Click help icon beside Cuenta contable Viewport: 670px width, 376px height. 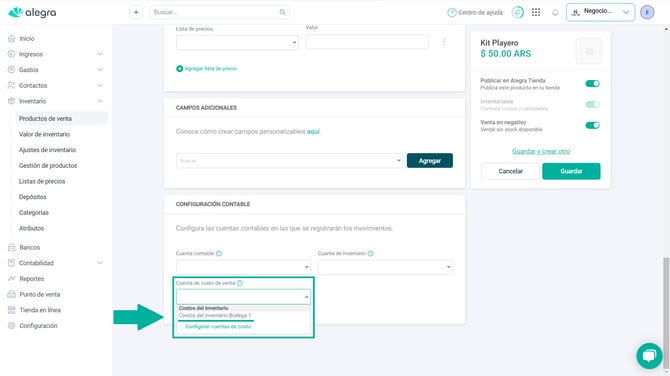(219, 253)
